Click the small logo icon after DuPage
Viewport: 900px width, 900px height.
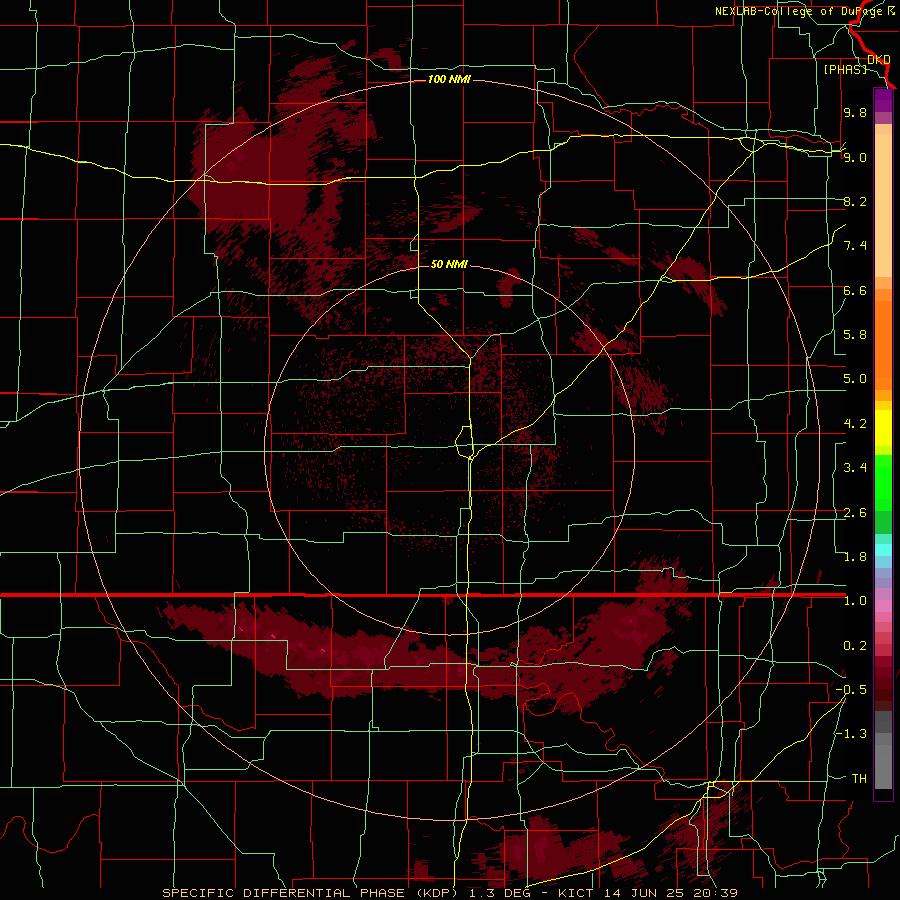pos(891,11)
